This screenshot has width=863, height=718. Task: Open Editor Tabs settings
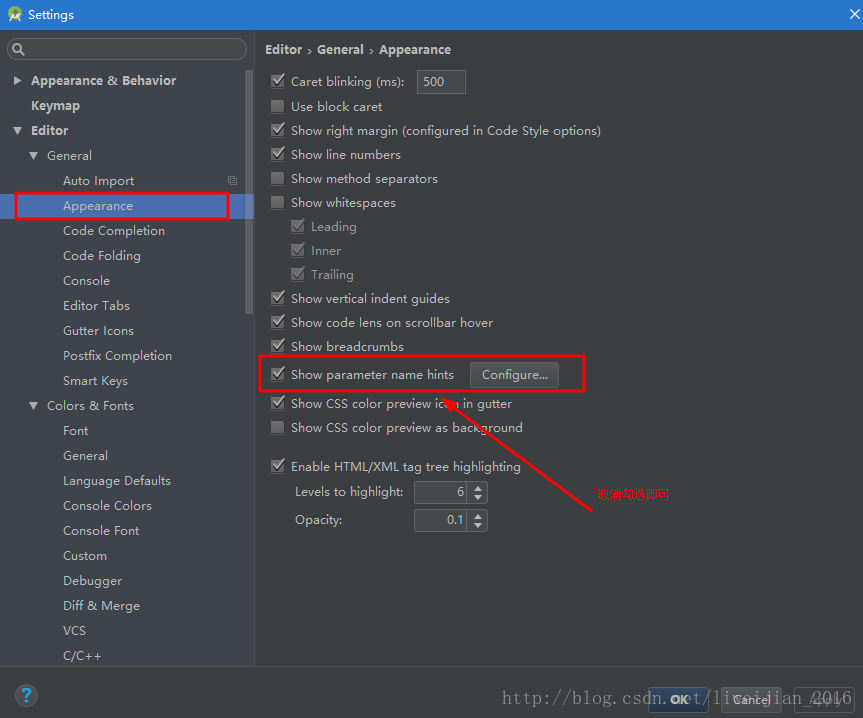pos(96,305)
